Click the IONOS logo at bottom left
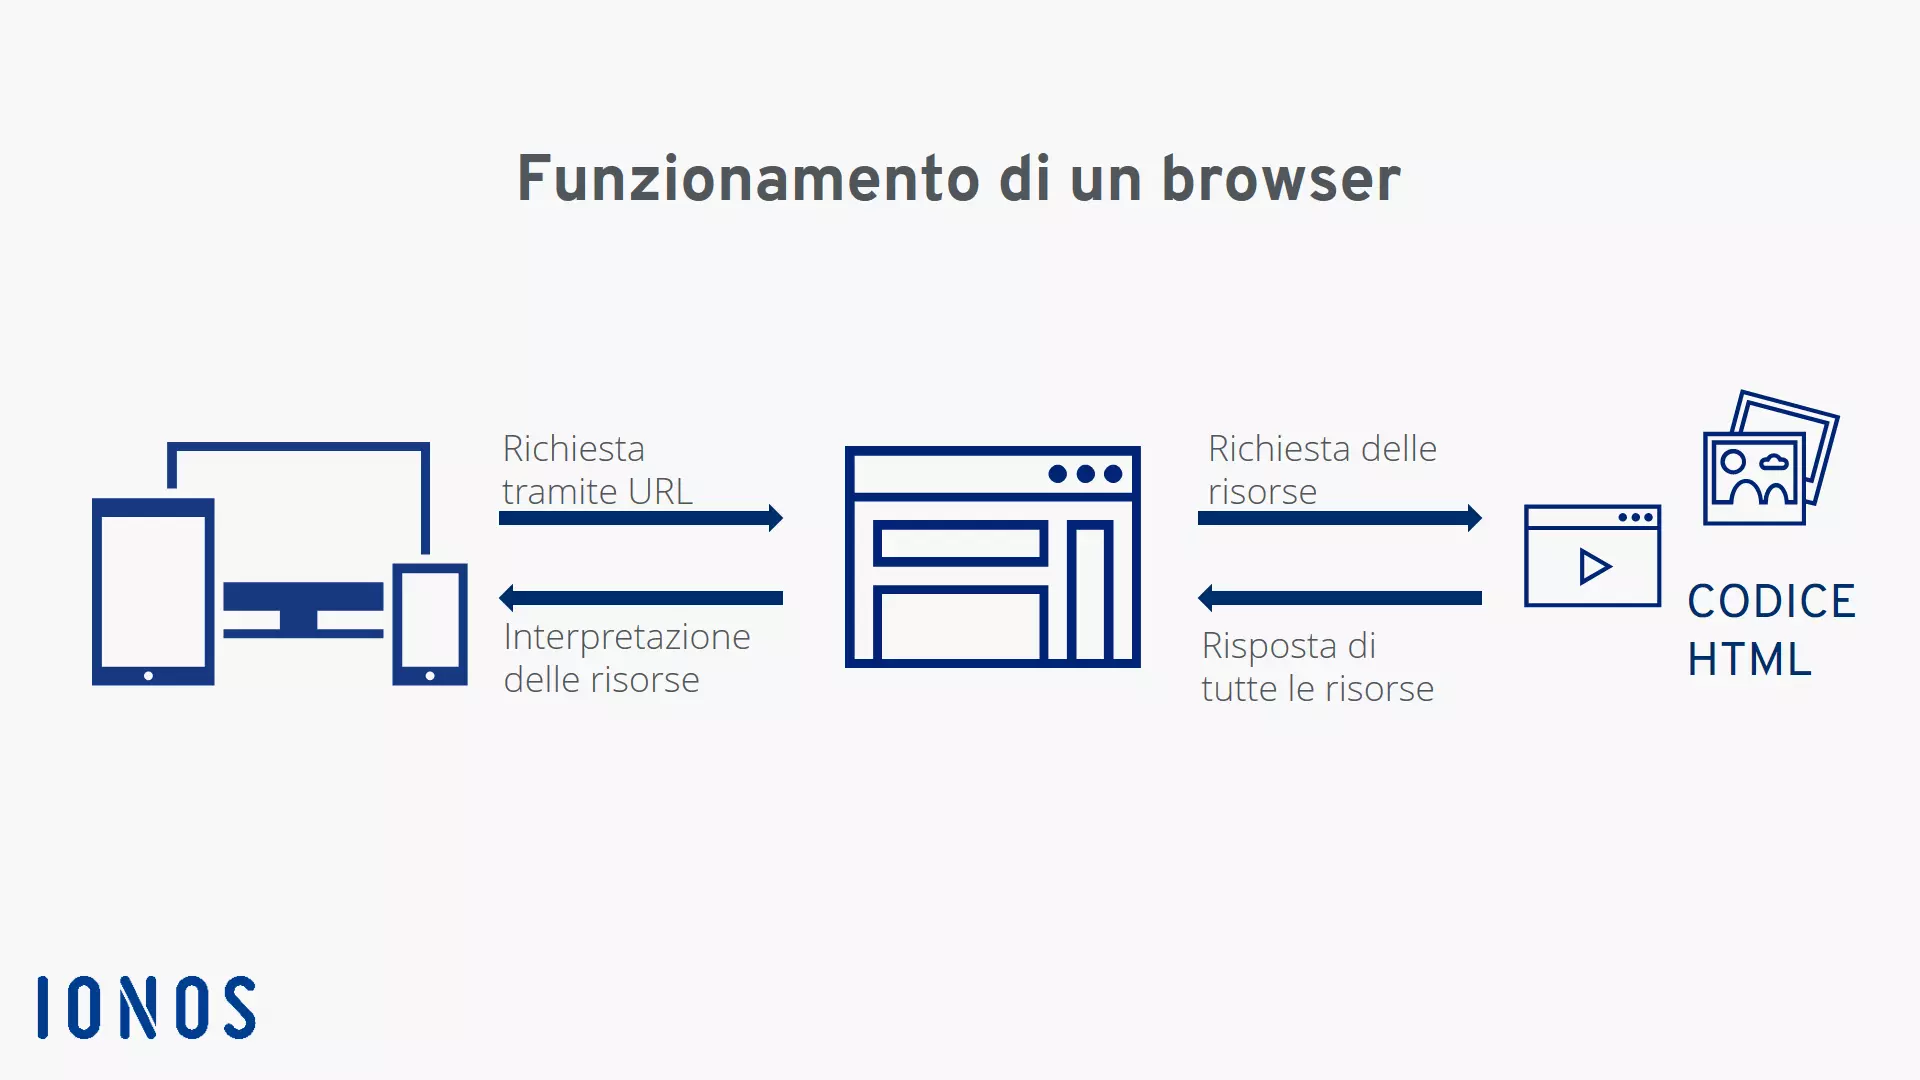Viewport: 1920px width, 1080px height. tap(148, 1006)
